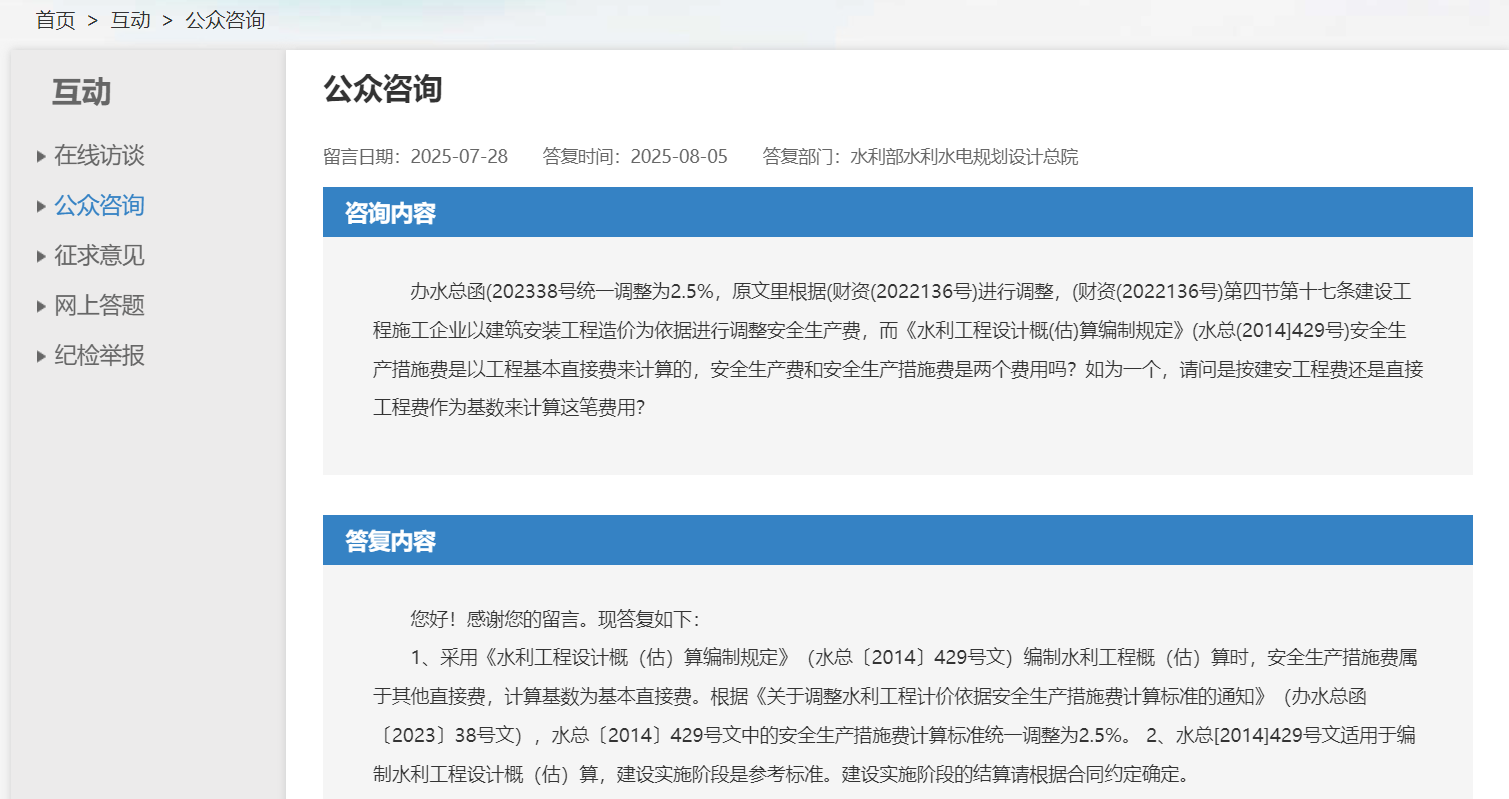Click the 留言日期 2025-07-28 text
The image size is (1509, 799).
pos(415,157)
